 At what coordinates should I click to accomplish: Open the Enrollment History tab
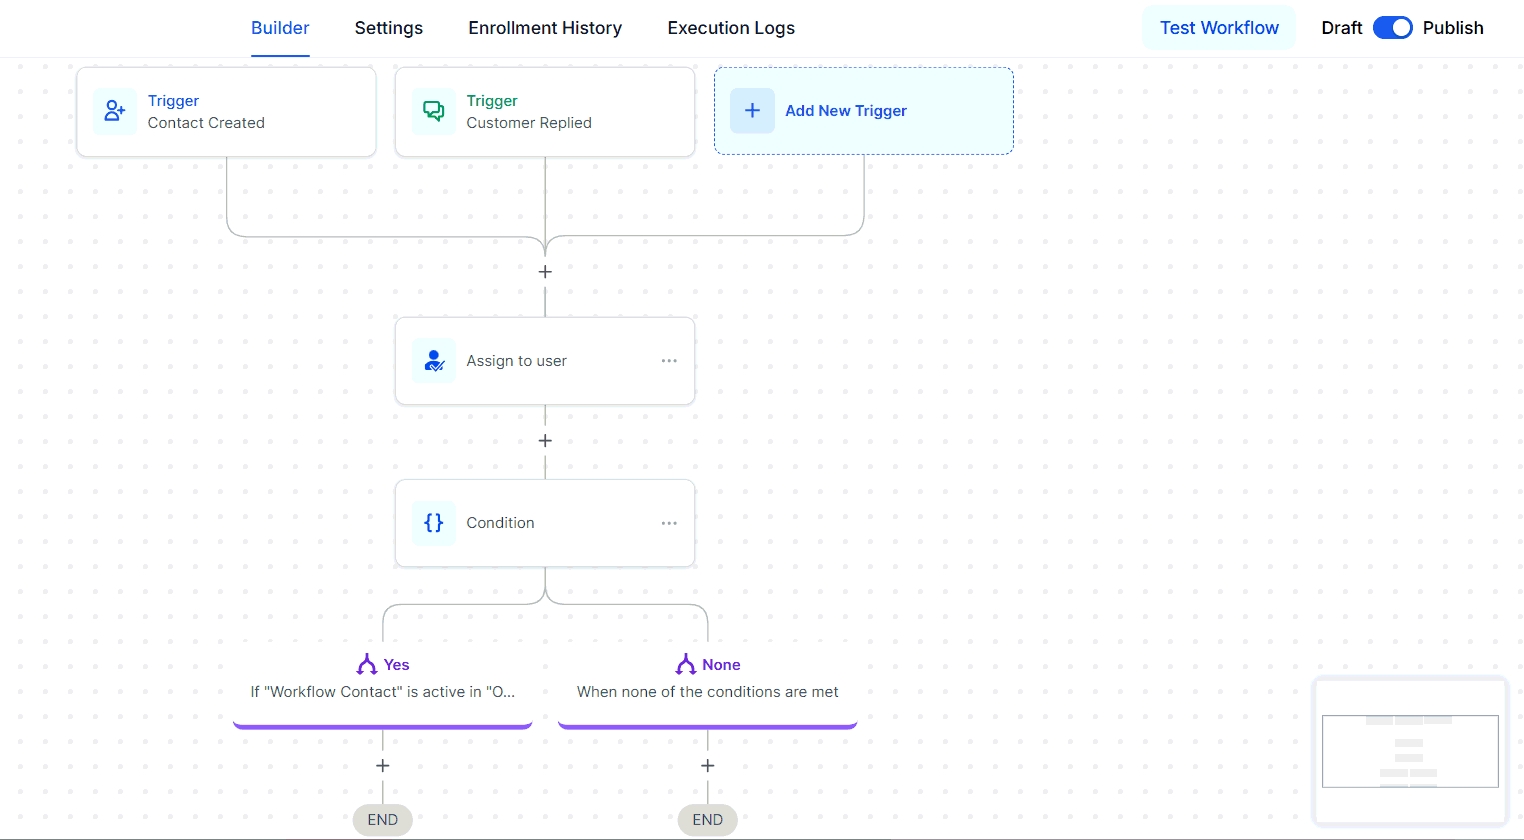pos(545,28)
